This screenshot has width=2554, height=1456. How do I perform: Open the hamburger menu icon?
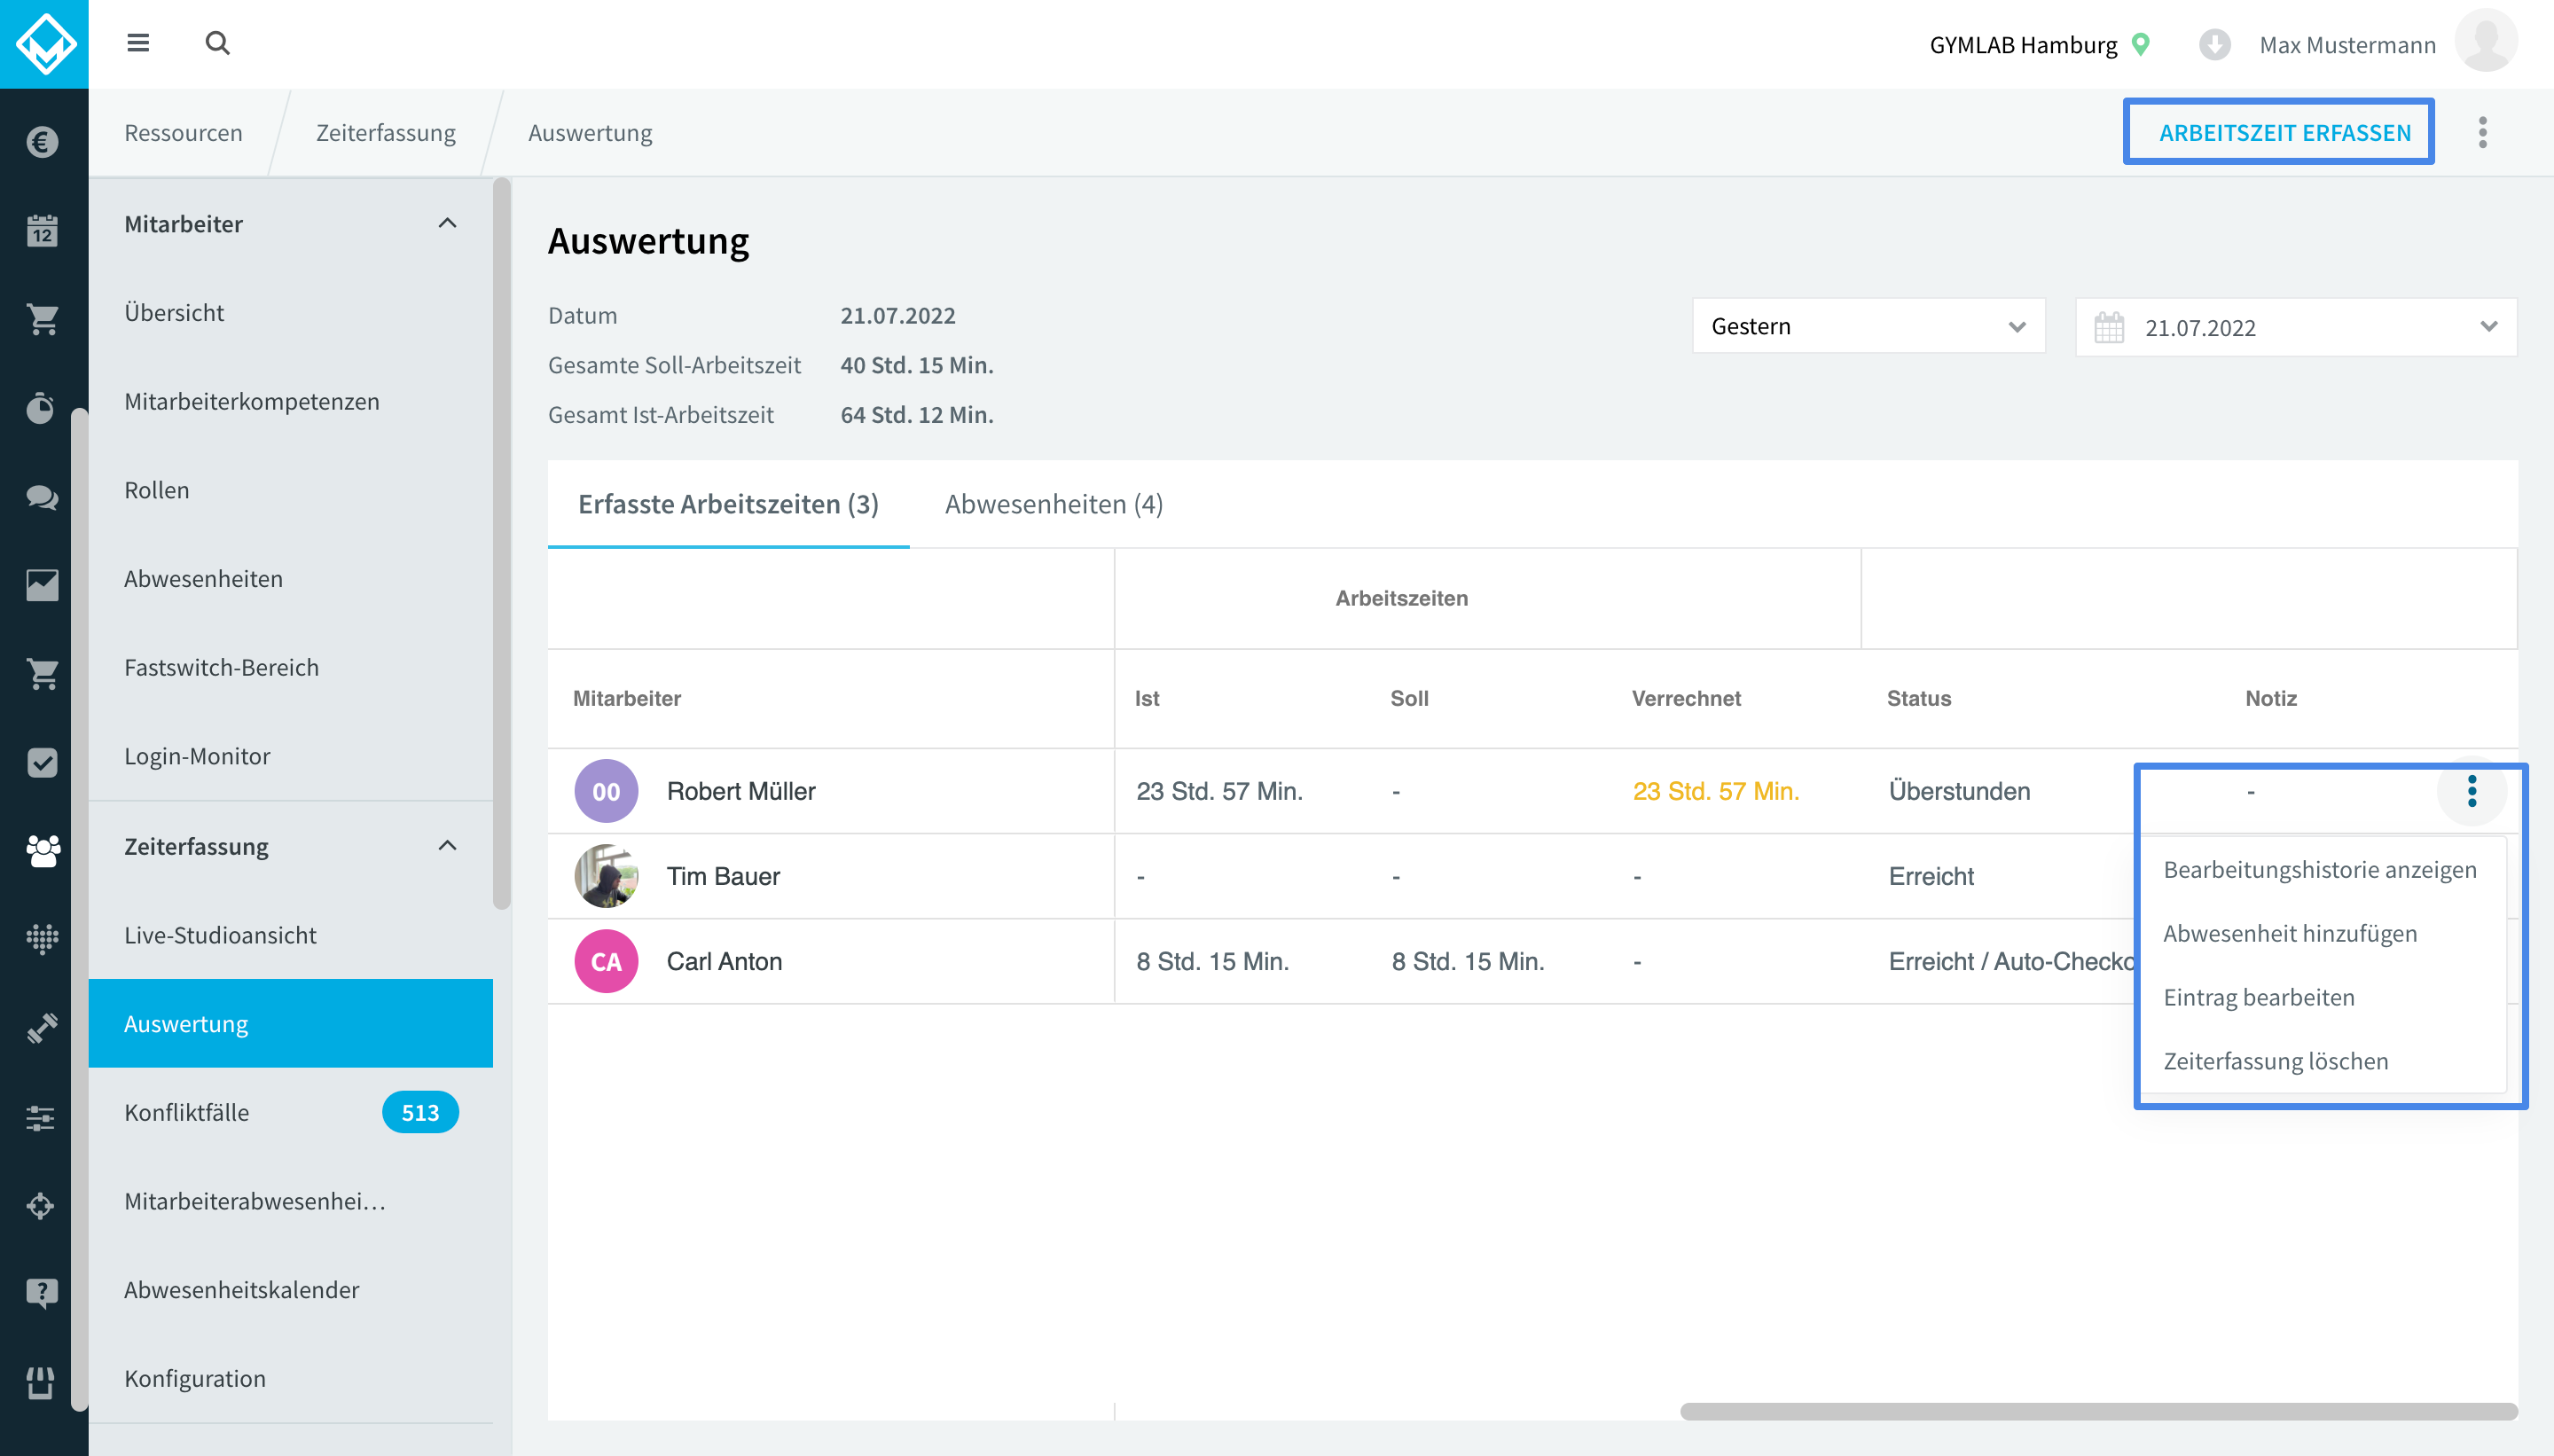[x=138, y=43]
